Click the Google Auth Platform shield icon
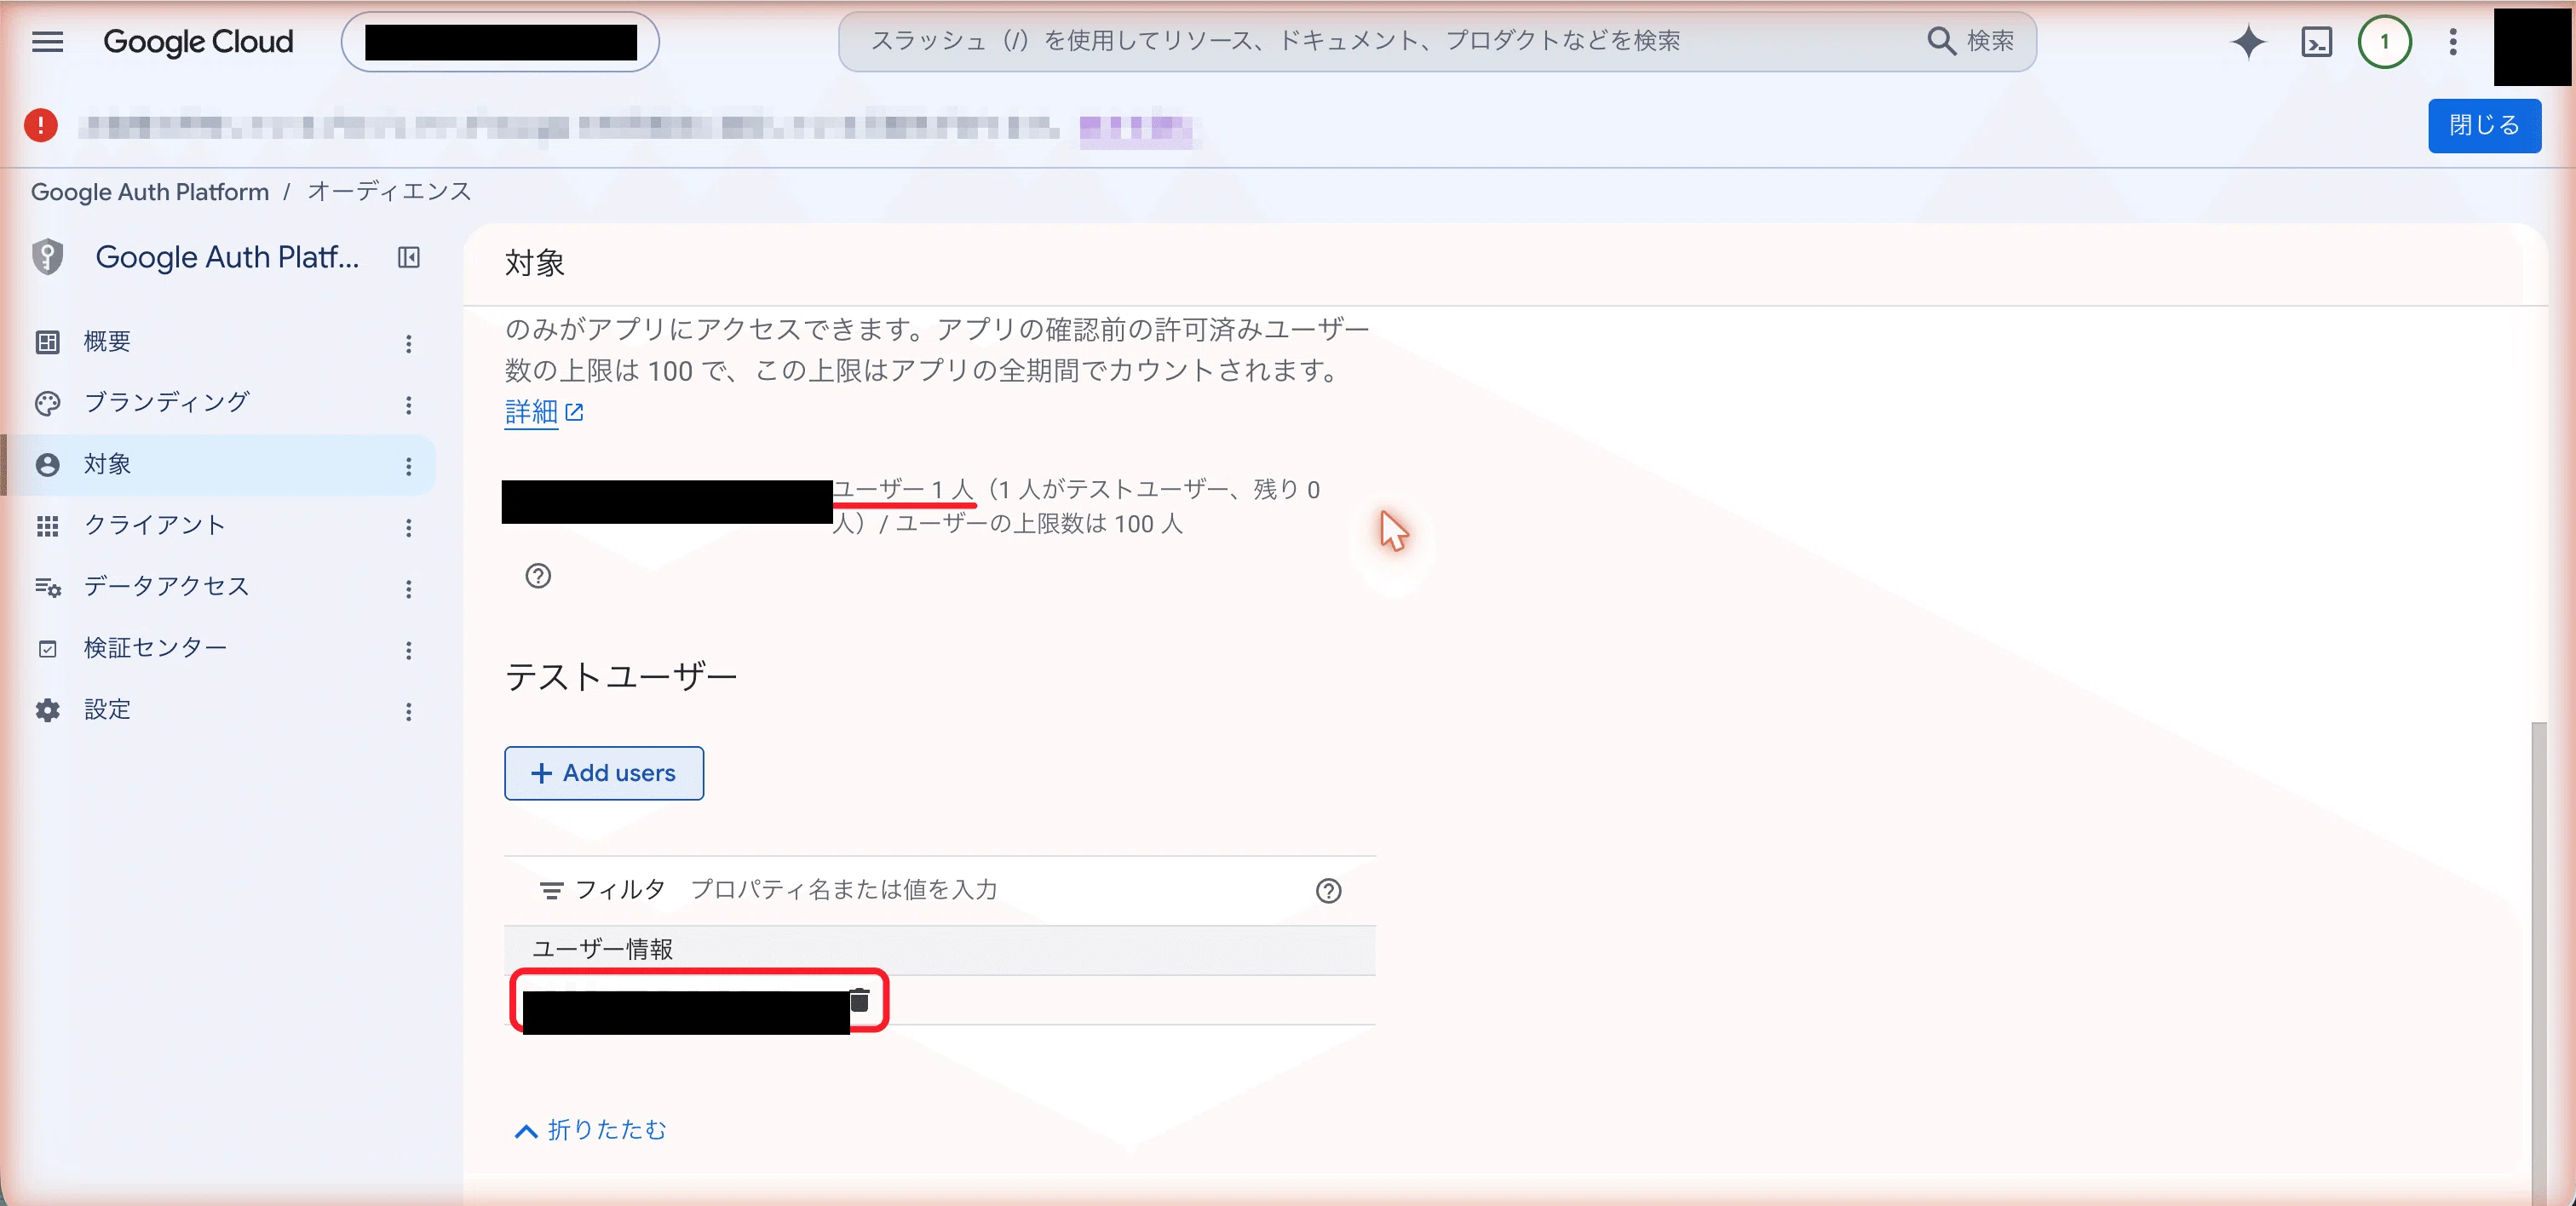 pyautogui.click(x=47, y=257)
